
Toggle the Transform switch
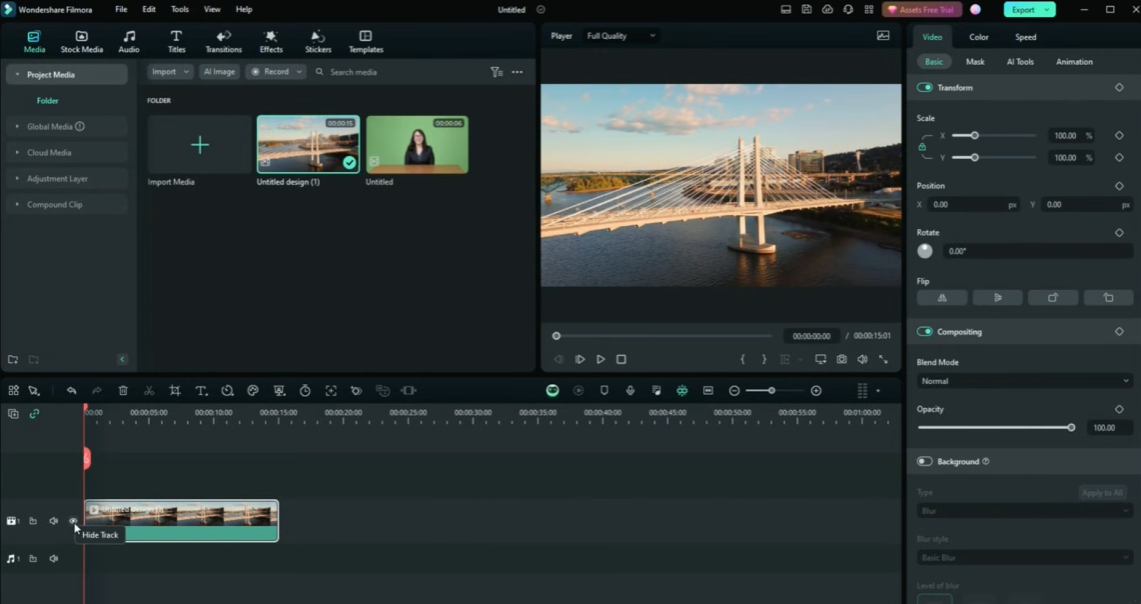[x=925, y=87]
